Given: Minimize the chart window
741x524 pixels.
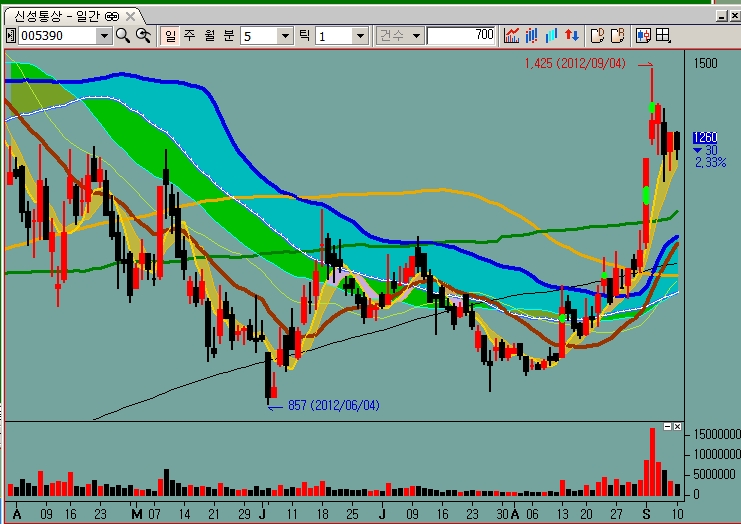Looking at the screenshot, I should pos(722,17).
